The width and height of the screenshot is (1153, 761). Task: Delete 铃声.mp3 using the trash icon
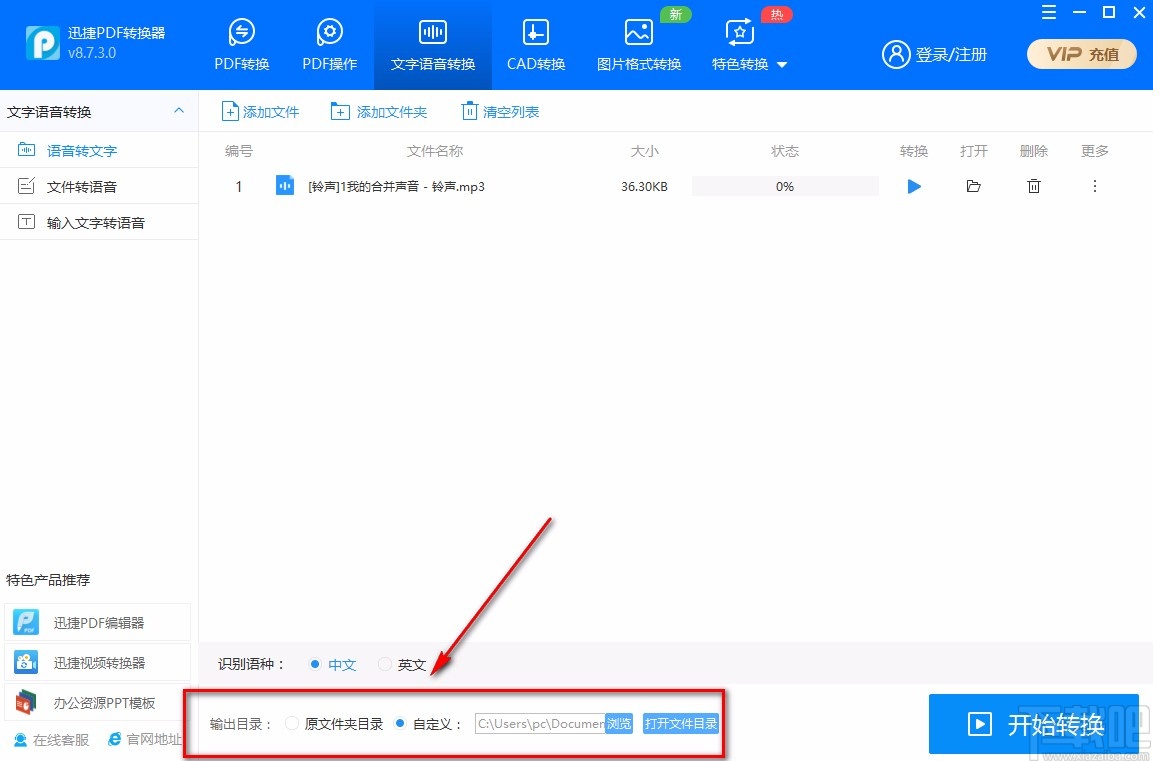(x=1034, y=186)
